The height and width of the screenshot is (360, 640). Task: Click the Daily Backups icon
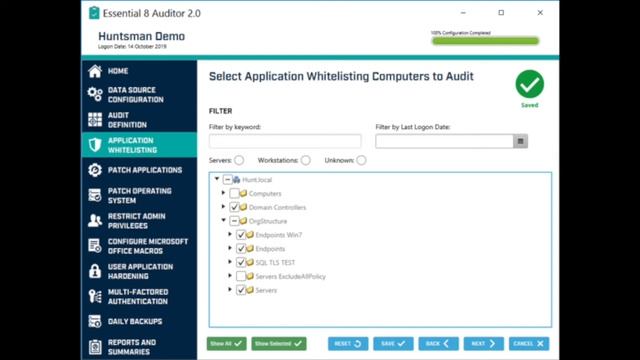click(x=95, y=321)
